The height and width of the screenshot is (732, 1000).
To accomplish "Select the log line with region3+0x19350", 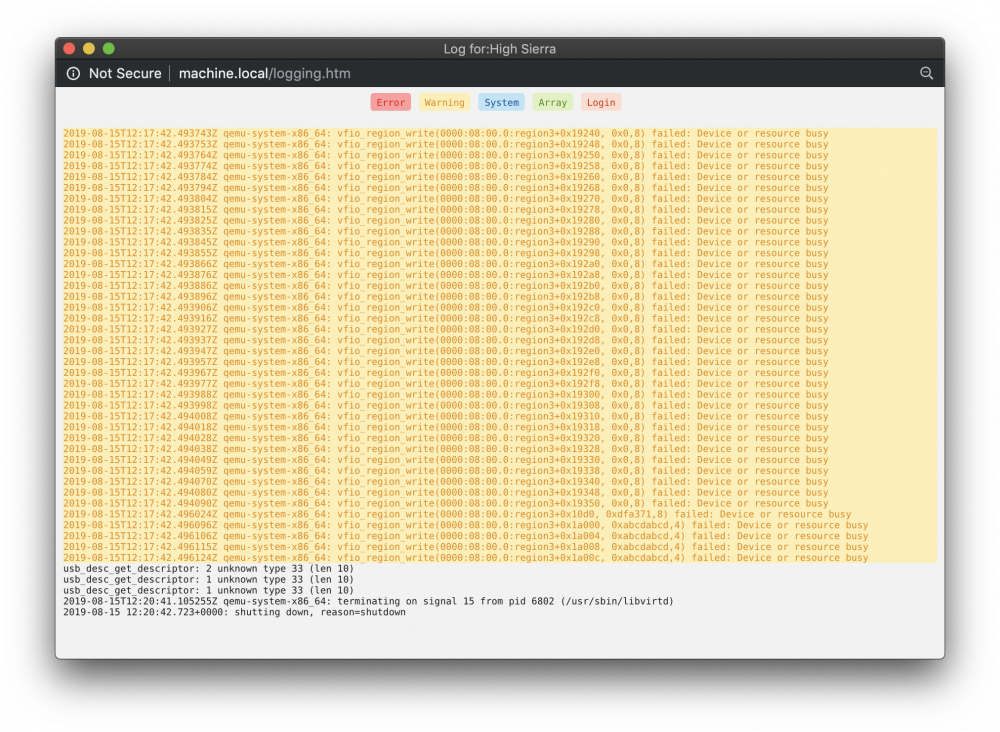I will tap(446, 503).
